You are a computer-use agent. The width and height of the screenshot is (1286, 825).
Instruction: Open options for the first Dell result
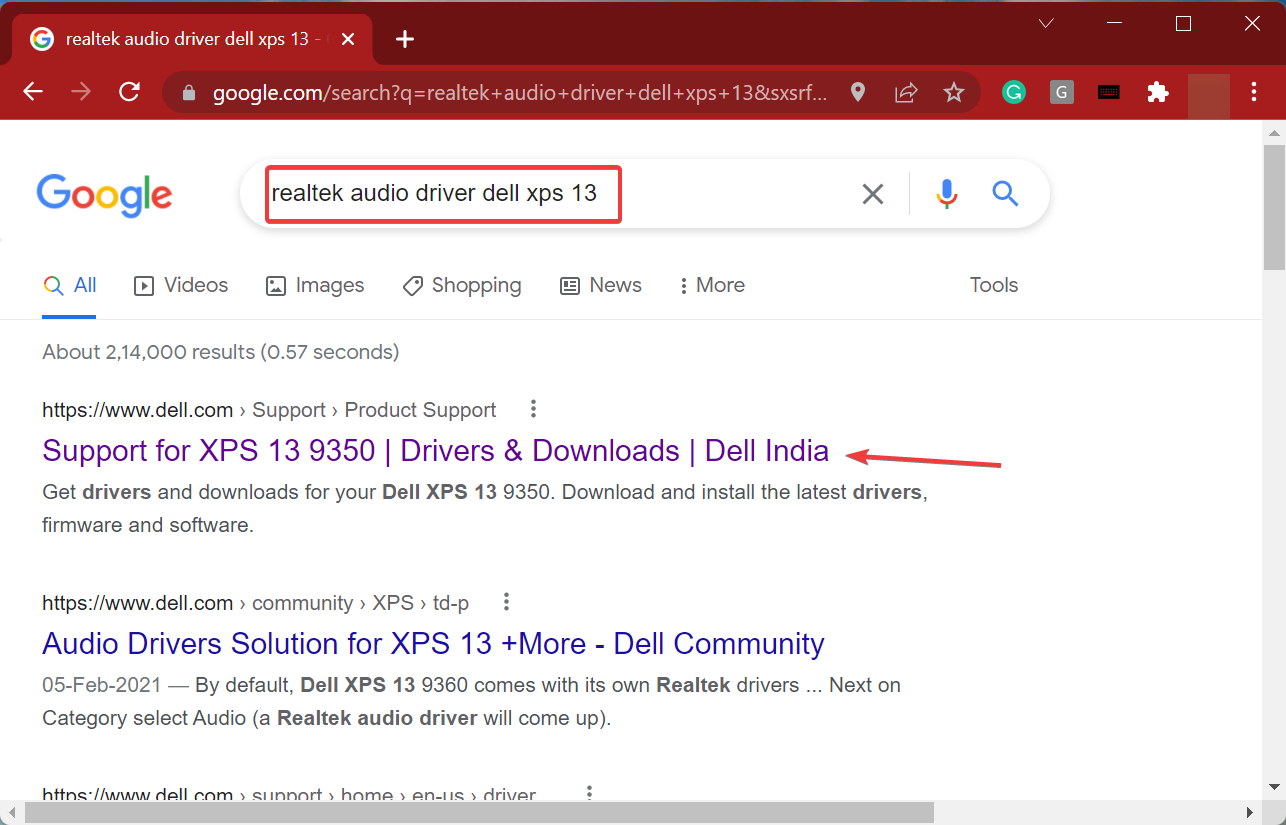[x=533, y=409]
